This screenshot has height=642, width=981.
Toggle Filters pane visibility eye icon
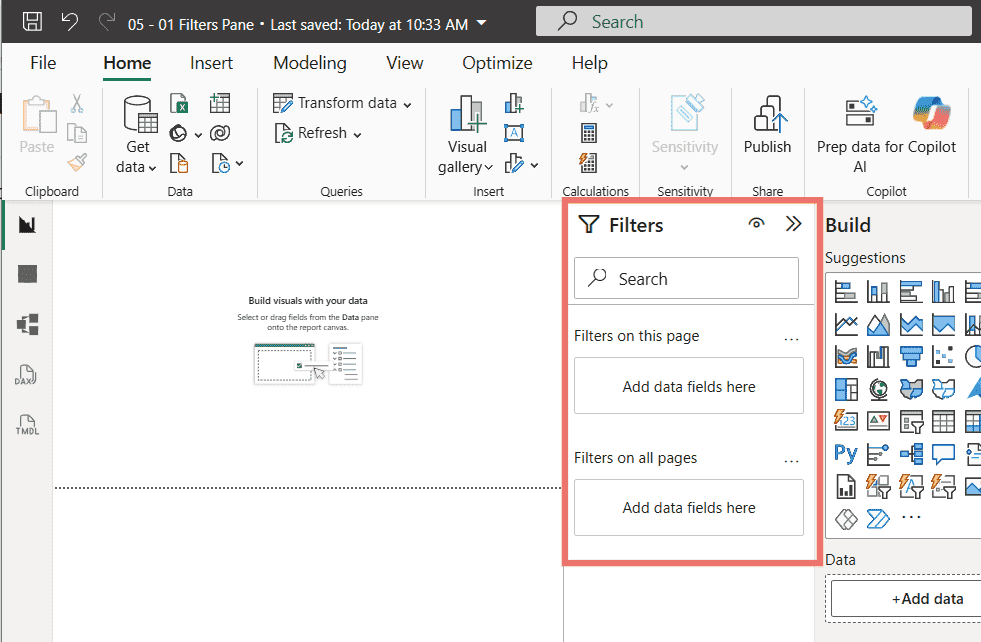[x=756, y=223]
